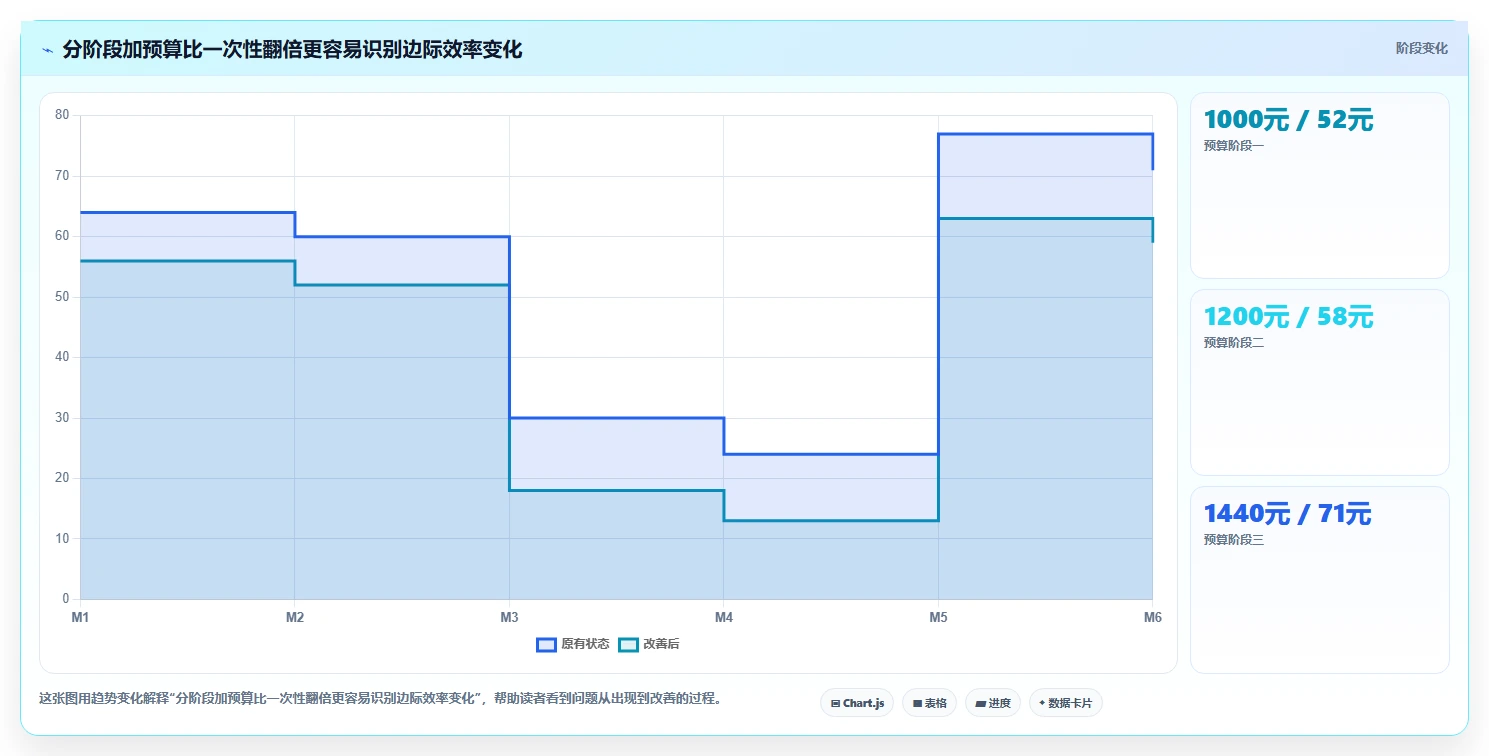Click the M2 axis label
The width and height of the screenshot is (1489, 756).
pyautogui.click(x=295, y=618)
